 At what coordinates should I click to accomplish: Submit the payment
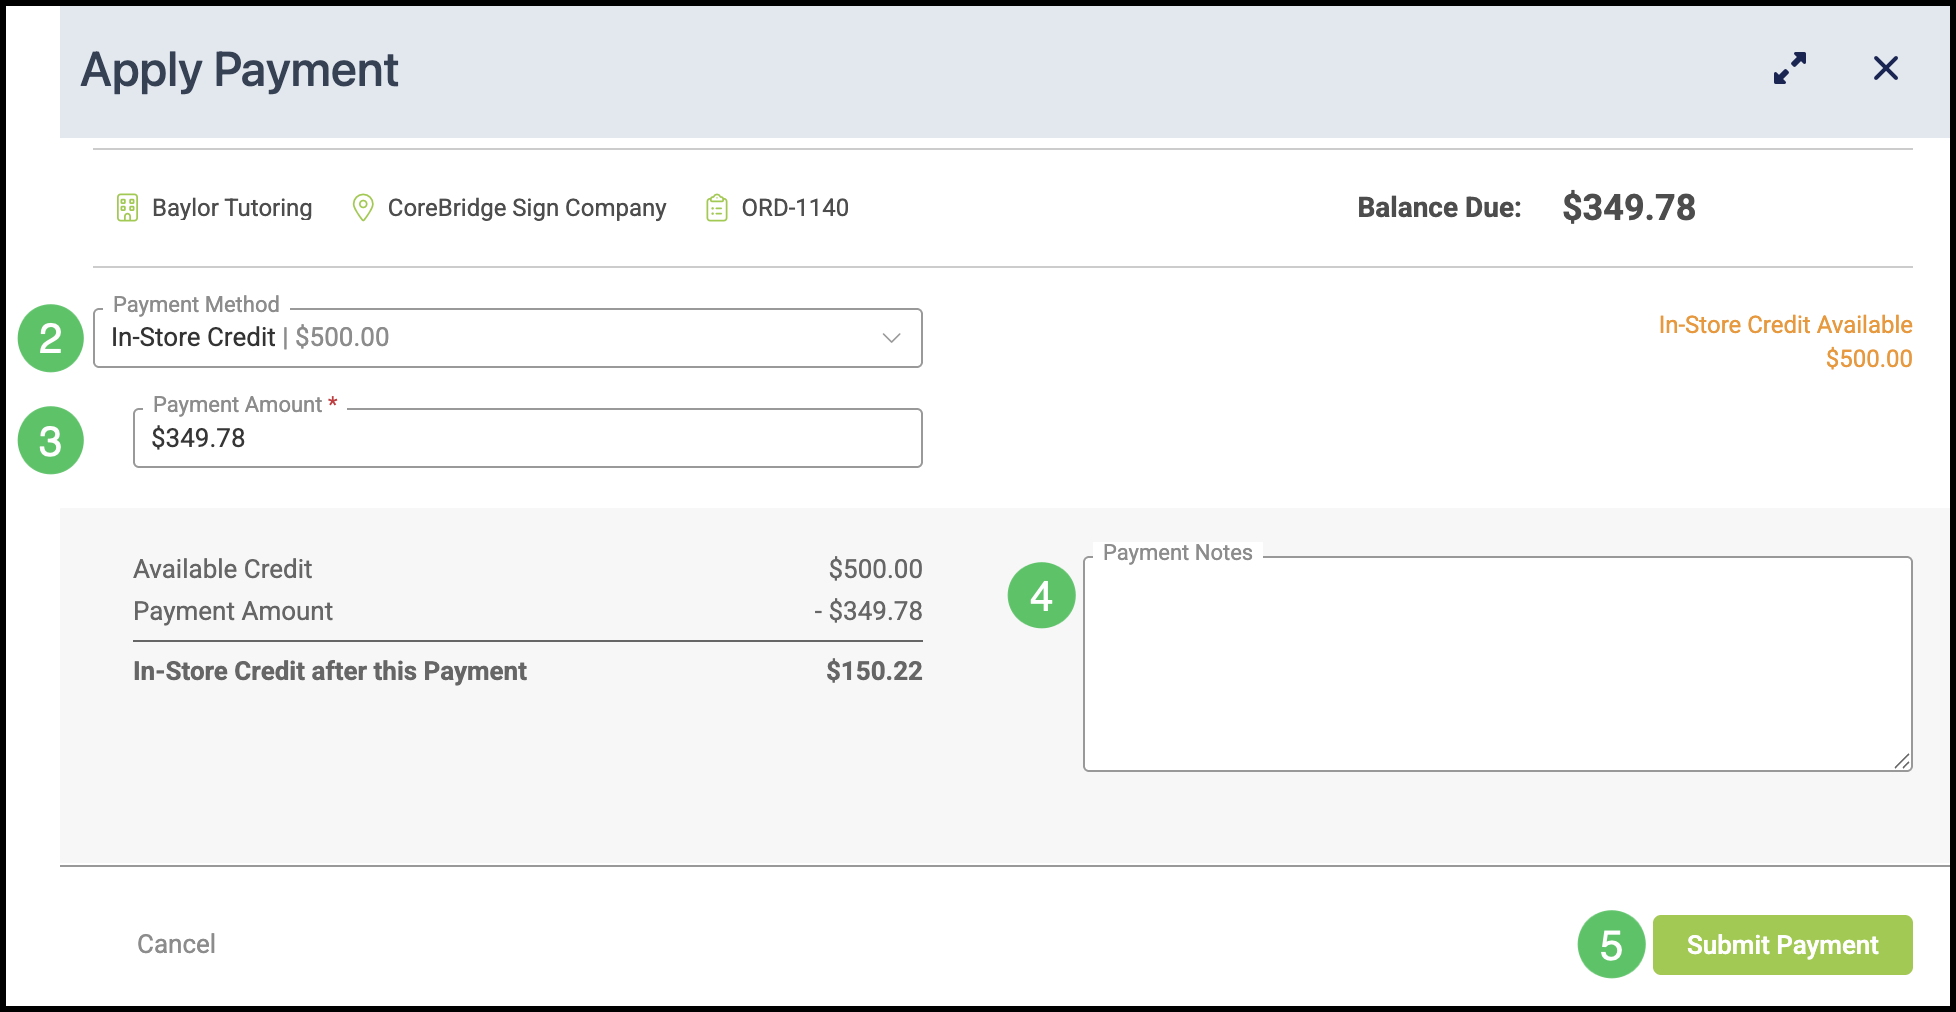pyautogui.click(x=1783, y=945)
